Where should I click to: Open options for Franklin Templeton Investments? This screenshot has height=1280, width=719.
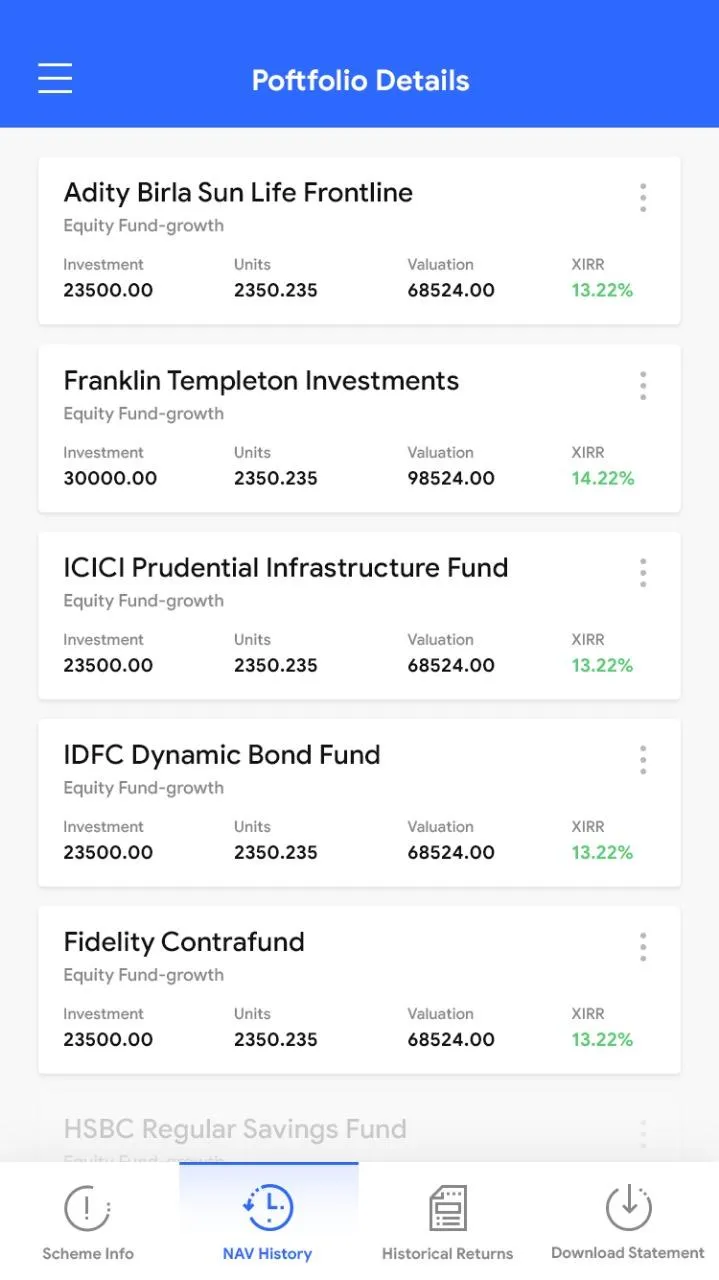[643, 385]
